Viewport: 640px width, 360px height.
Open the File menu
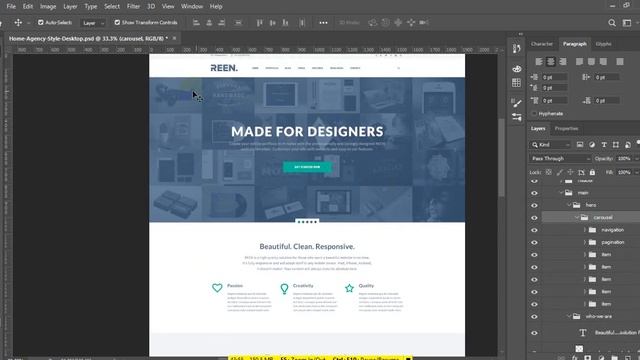point(11,7)
